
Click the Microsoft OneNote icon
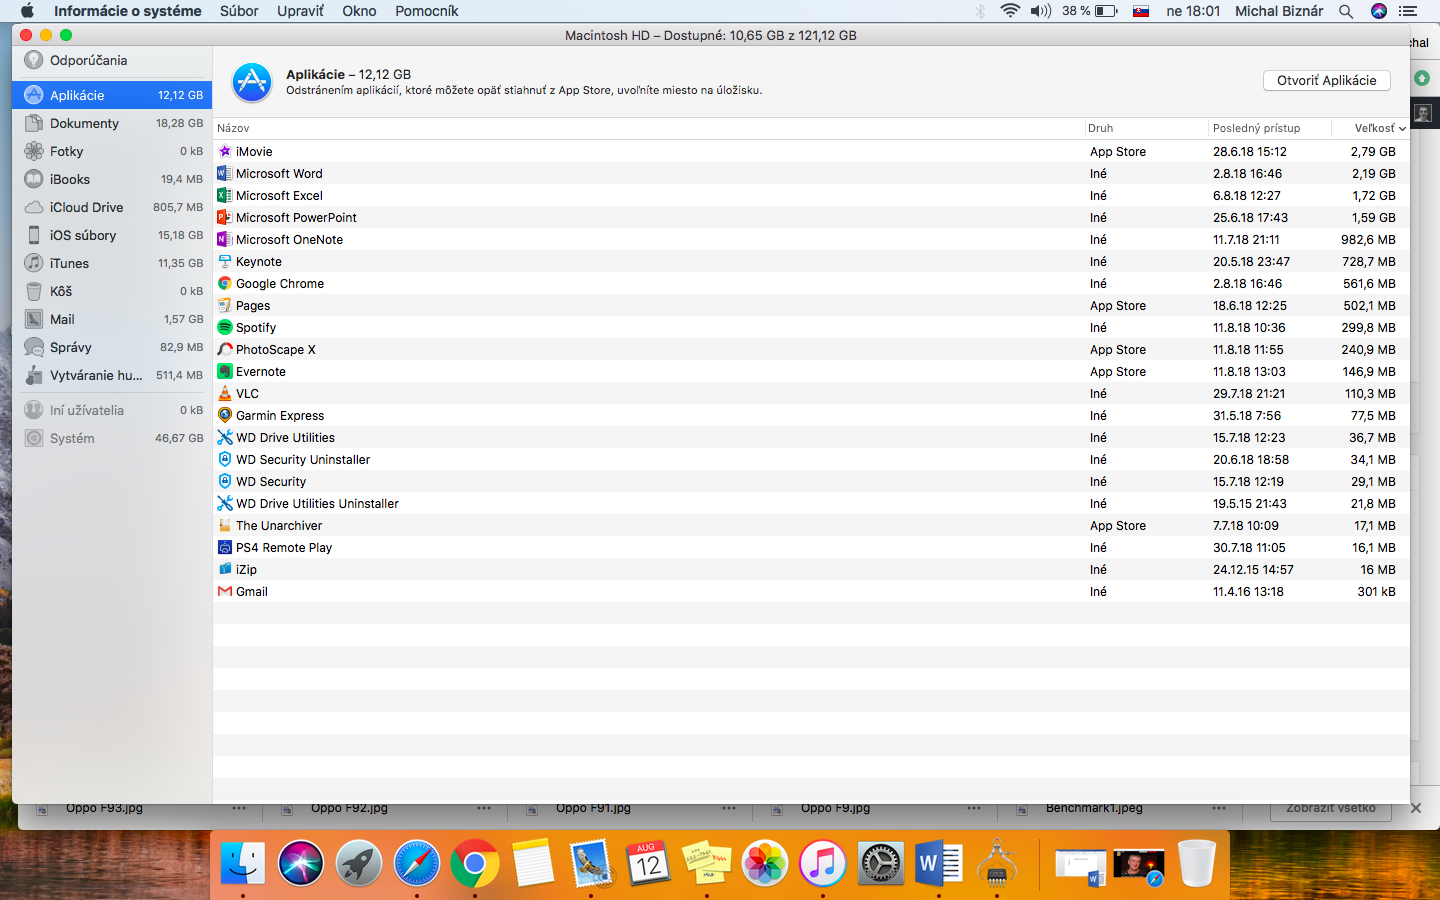click(x=225, y=239)
